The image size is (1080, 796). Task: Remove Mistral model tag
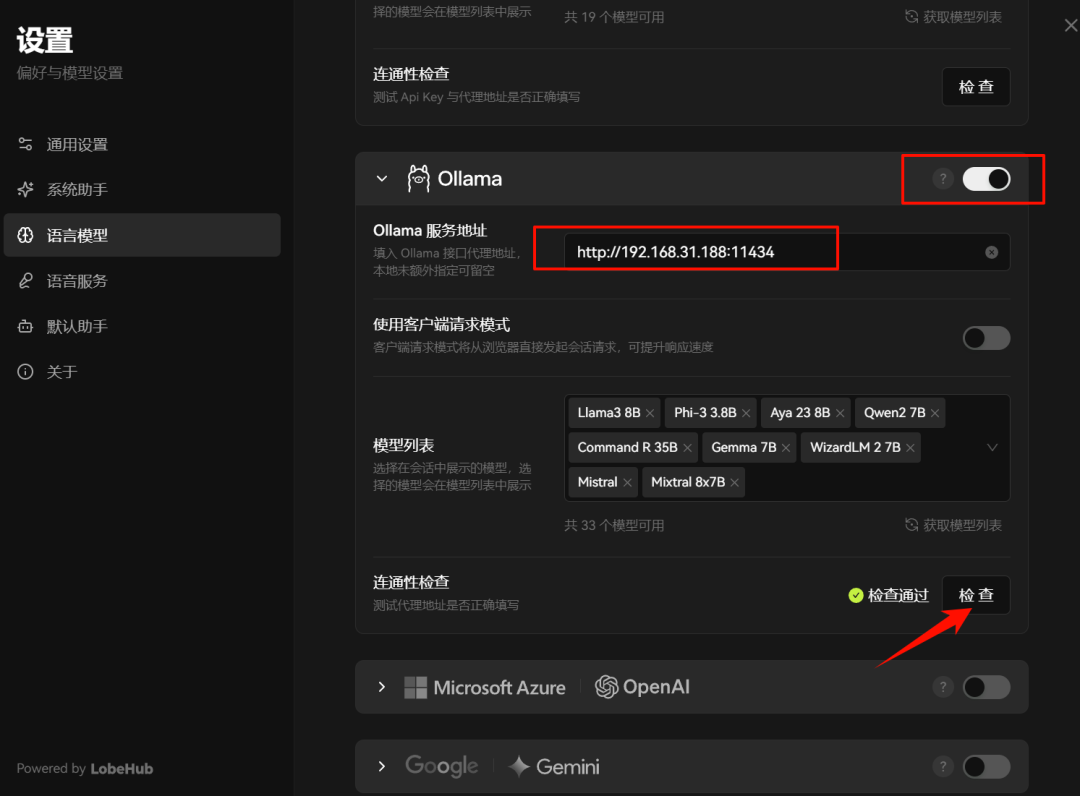click(x=627, y=483)
